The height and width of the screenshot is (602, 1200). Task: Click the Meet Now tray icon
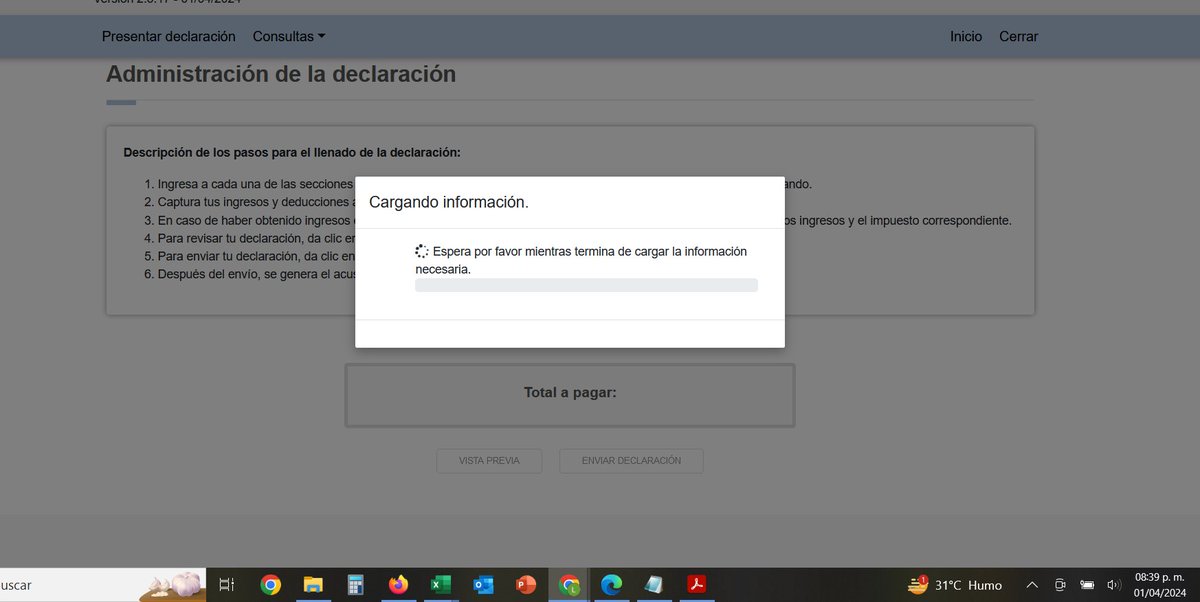pyautogui.click(x=1060, y=585)
